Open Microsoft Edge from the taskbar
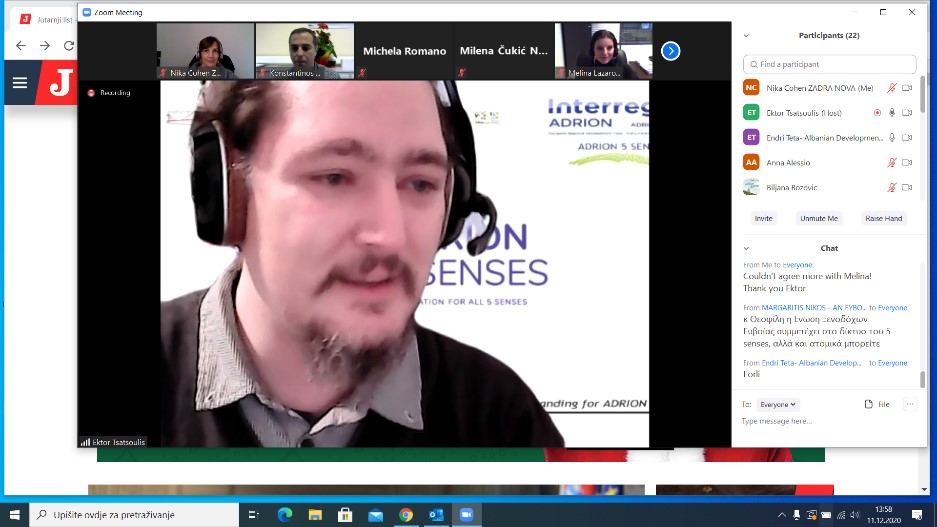 click(284, 514)
